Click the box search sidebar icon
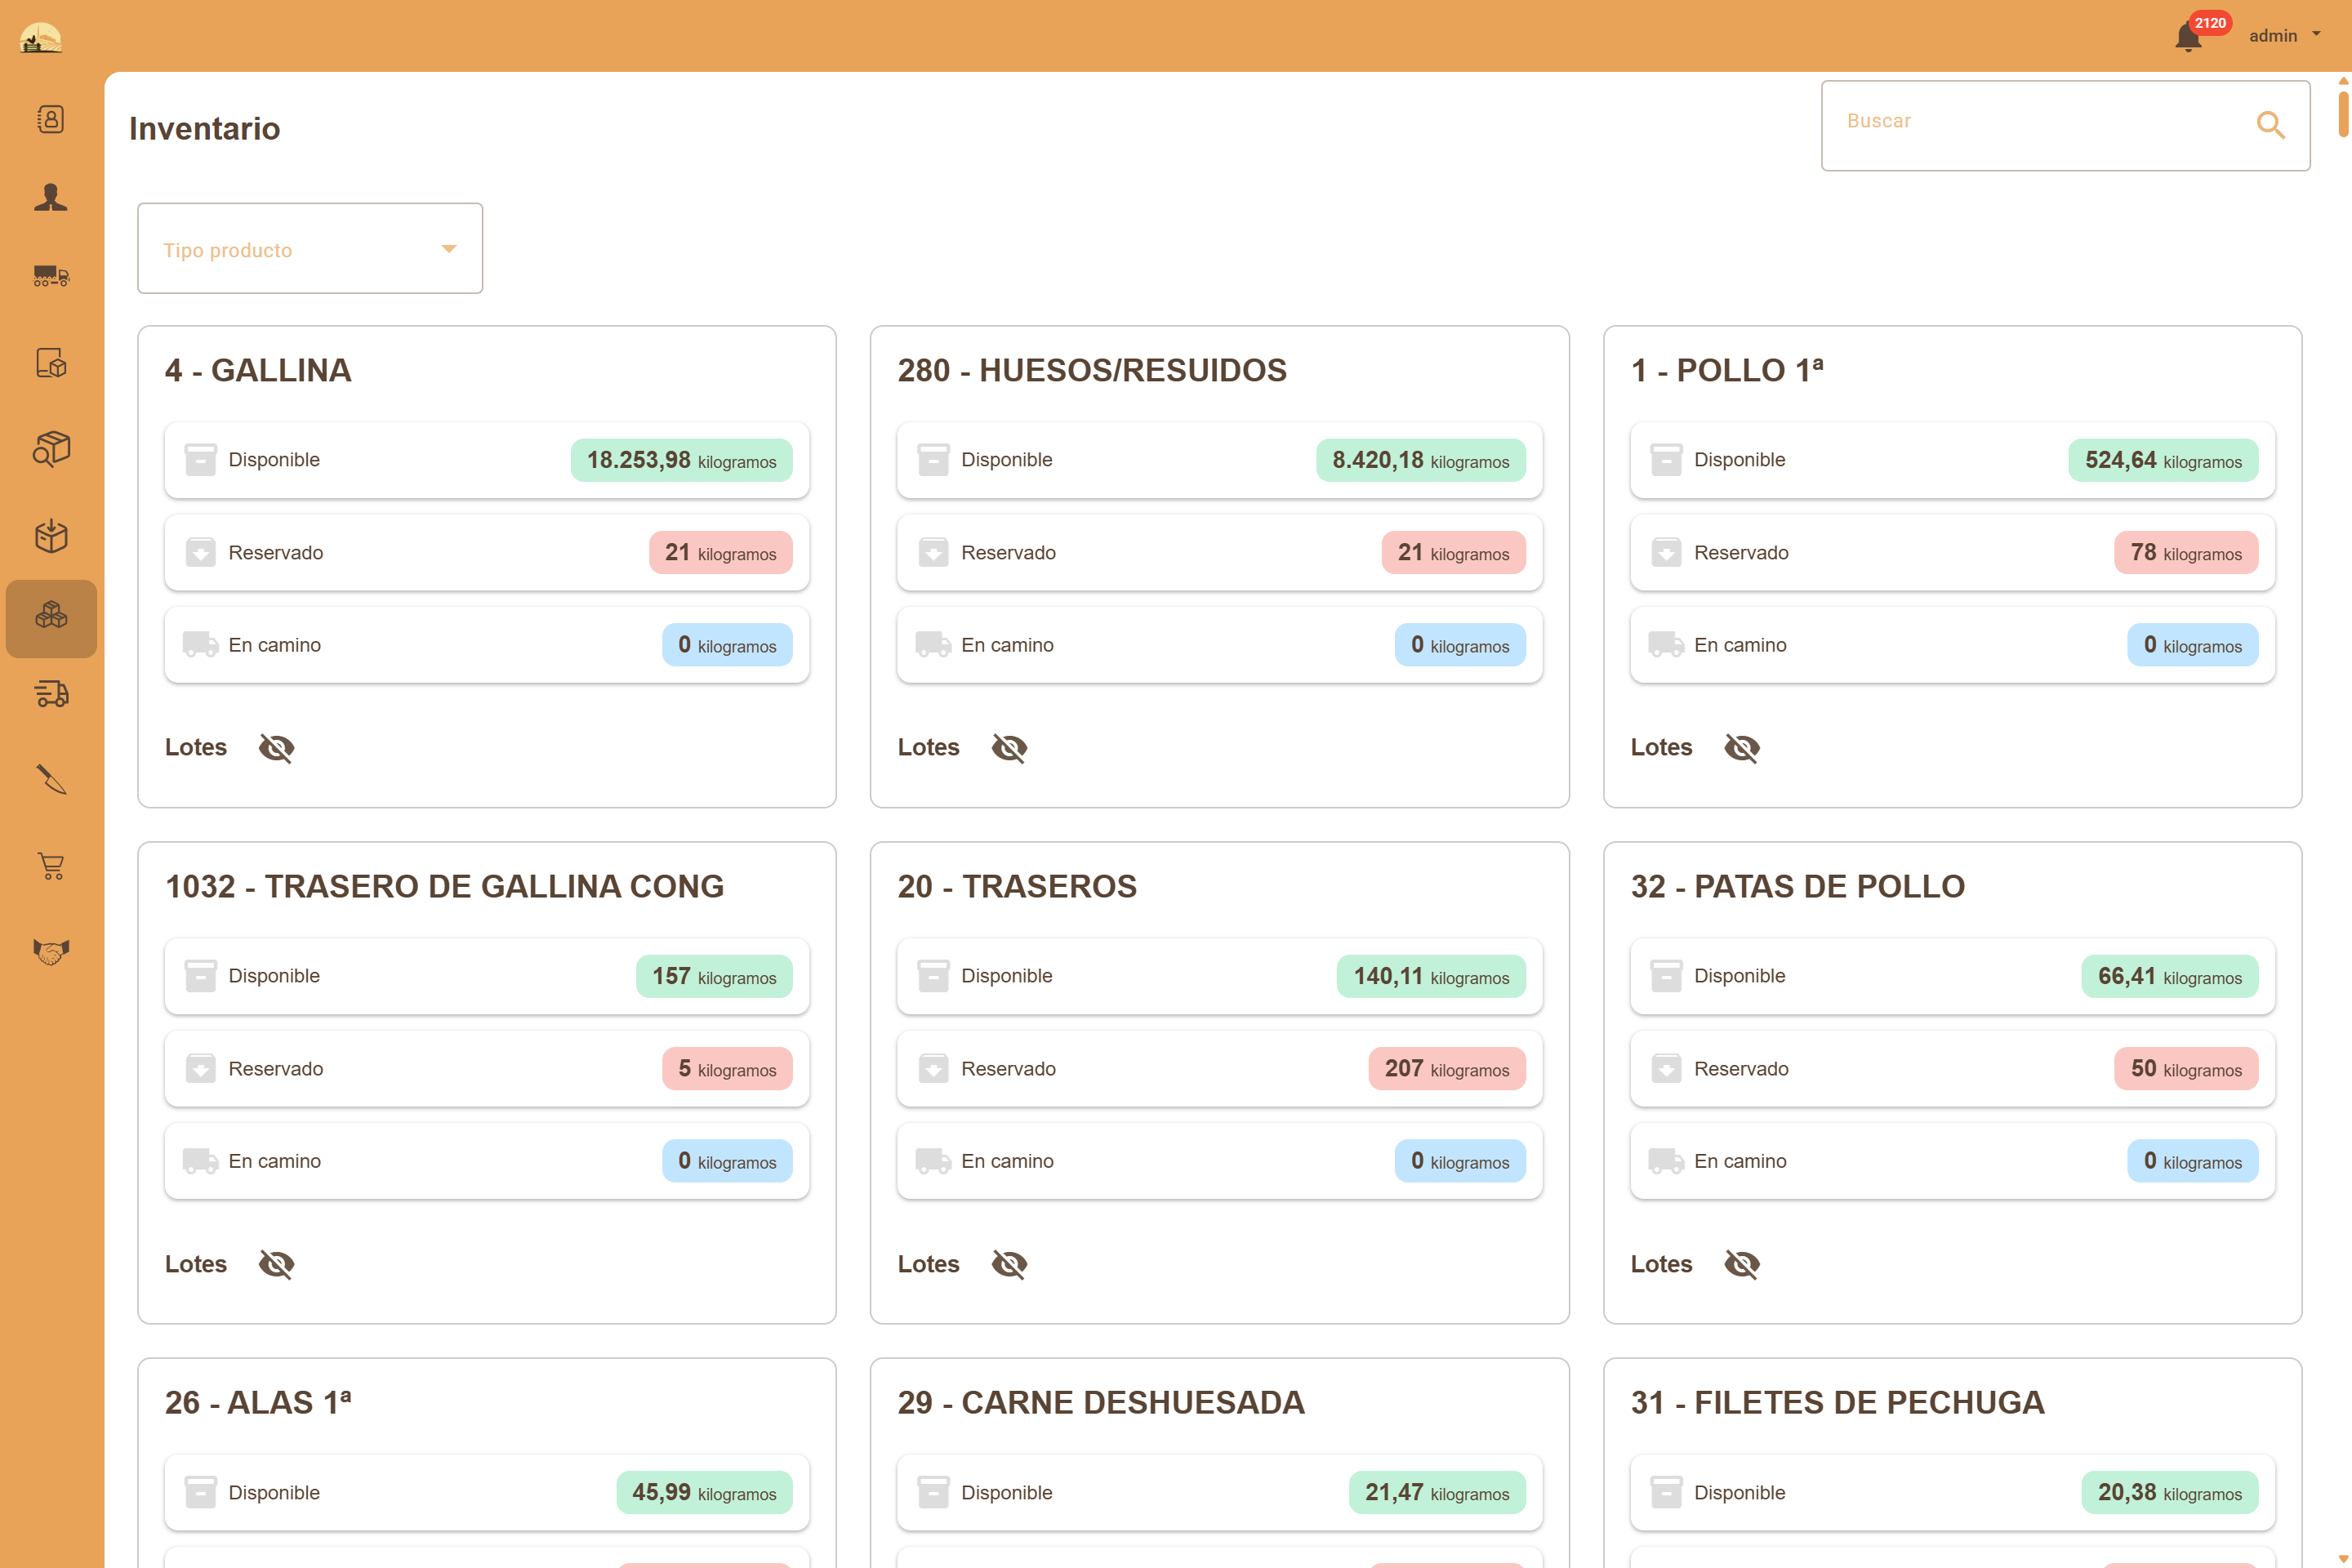 pyautogui.click(x=51, y=449)
